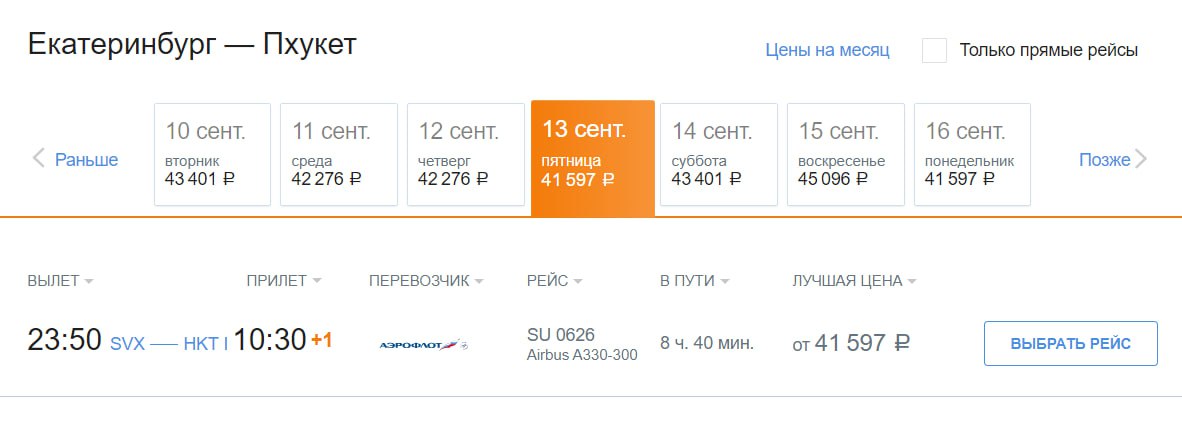The height and width of the screenshot is (424, 1182).
Task: Click the right arrow next to Позже
Action: pyautogui.click(x=1141, y=159)
